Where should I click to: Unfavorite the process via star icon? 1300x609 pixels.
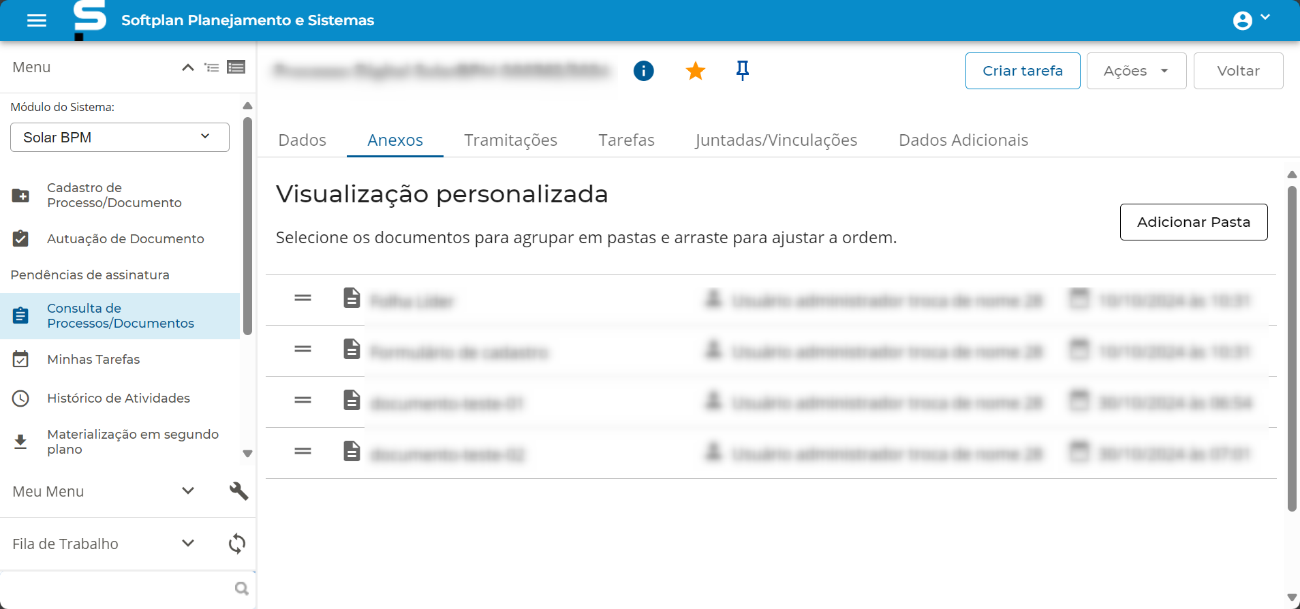click(695, 70)
